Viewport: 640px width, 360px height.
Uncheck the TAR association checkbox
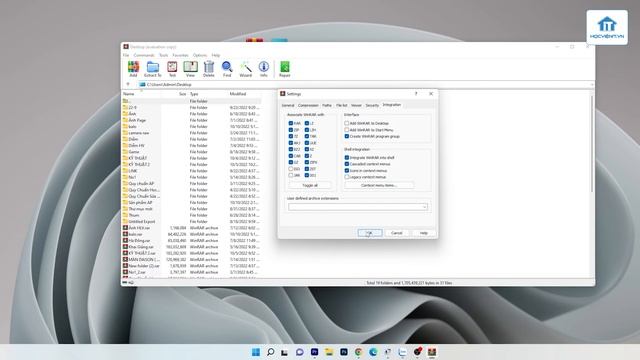(307, 136)
